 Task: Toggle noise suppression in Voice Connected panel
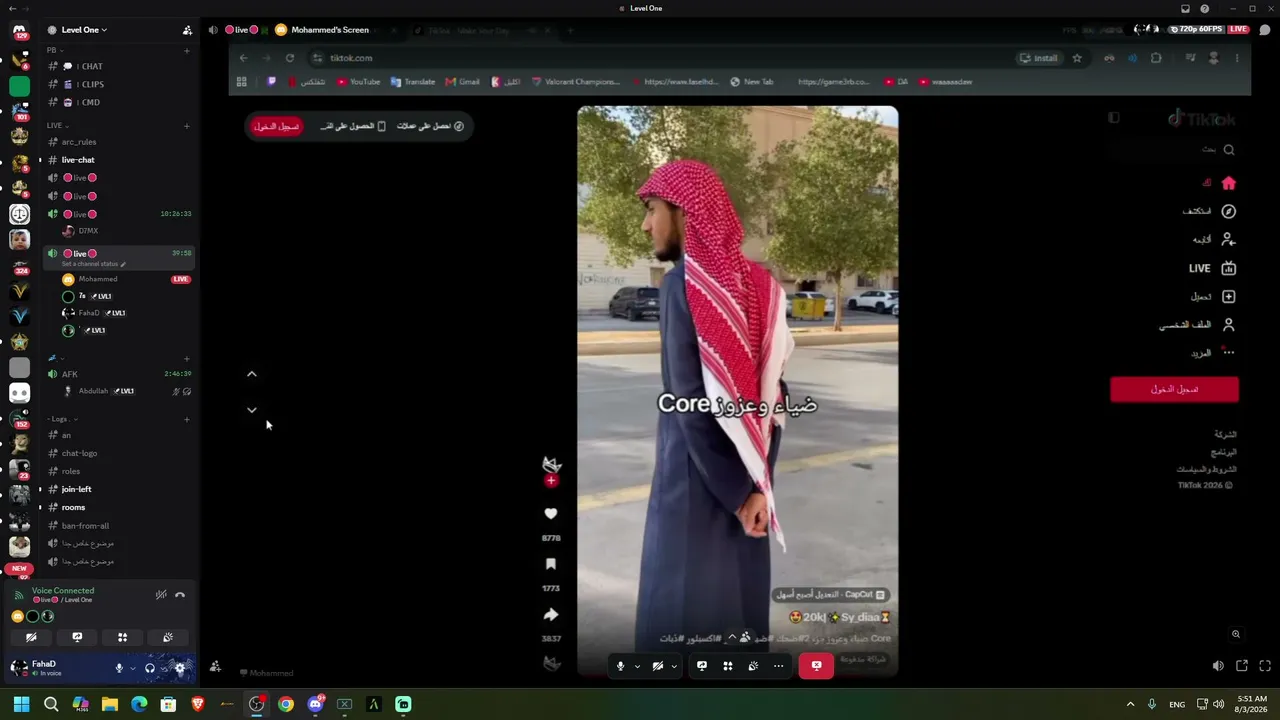point(161,595)
